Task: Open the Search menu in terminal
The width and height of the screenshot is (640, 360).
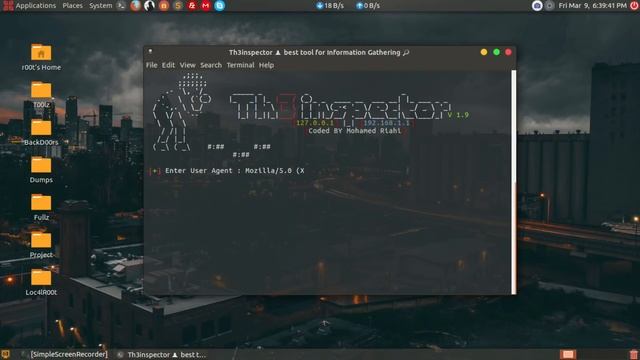Action: 211,65
